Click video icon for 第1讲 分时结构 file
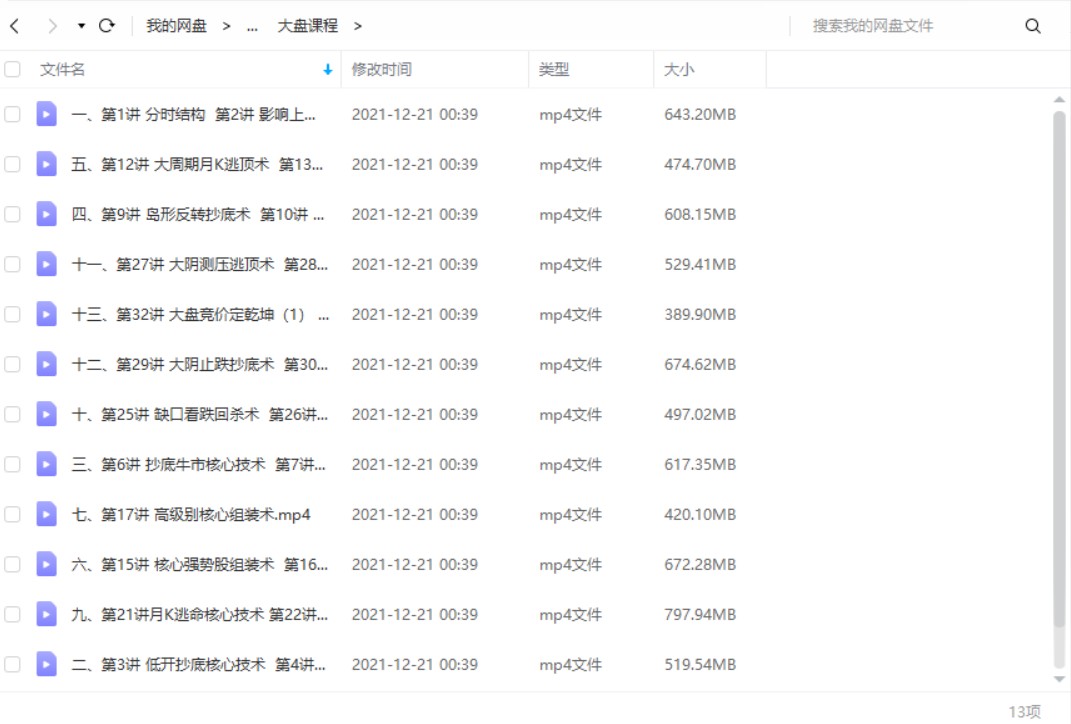 coord(46,114)
